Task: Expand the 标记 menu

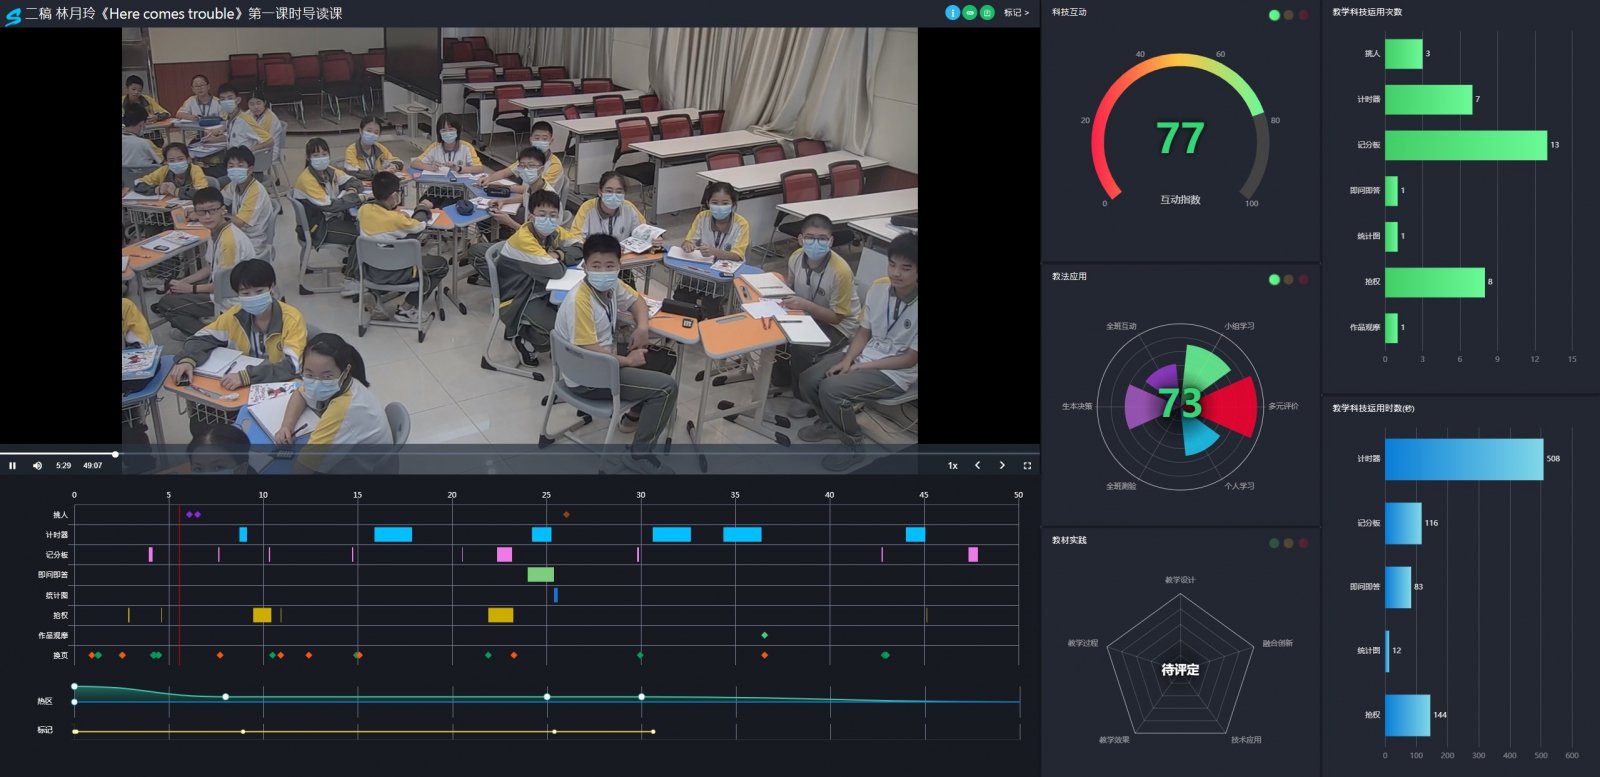Action: click(x=1016, y=13)
